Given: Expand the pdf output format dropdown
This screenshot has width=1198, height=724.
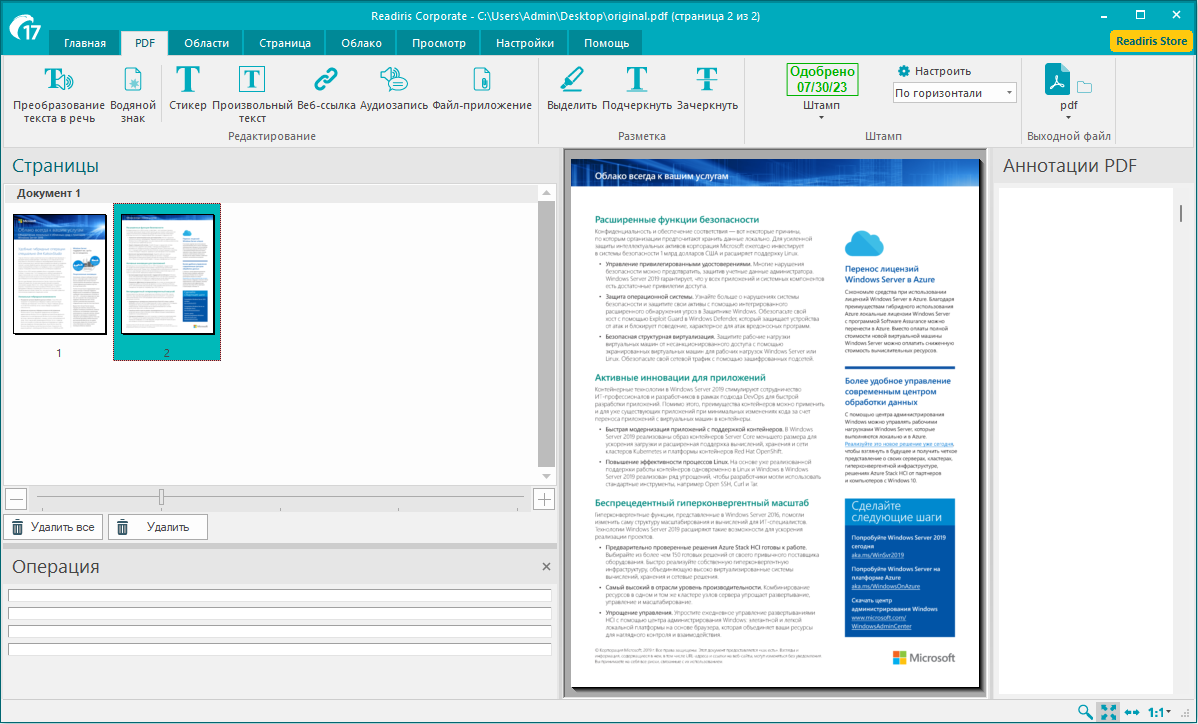Looking at the screenshot, I should tap(1068, 117).
